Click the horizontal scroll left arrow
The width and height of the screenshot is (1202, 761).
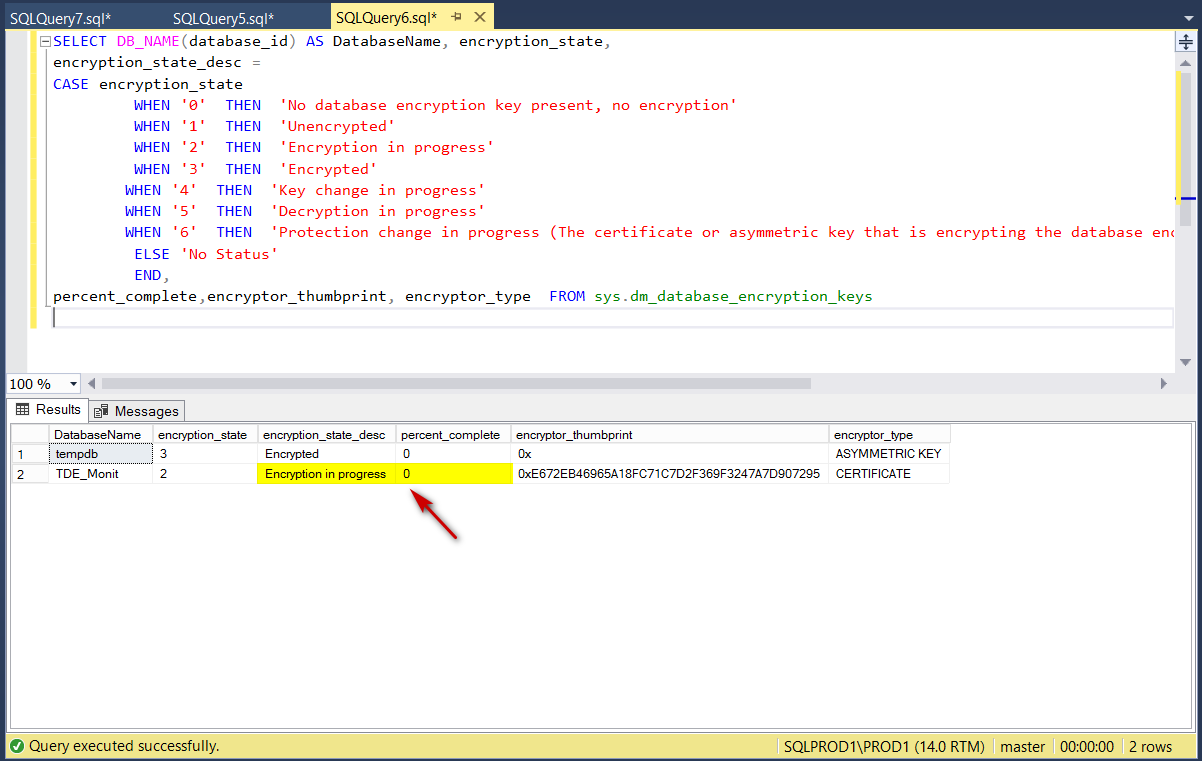click(93, 384)
